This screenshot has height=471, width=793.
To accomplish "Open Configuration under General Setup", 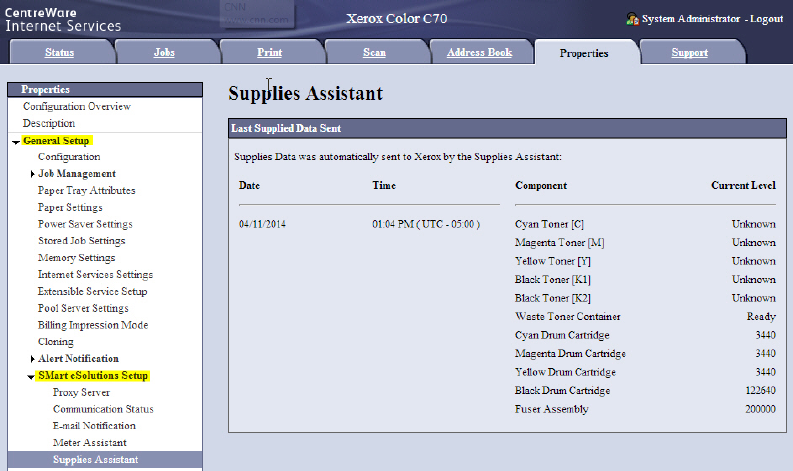I will (x=69, y=157).
